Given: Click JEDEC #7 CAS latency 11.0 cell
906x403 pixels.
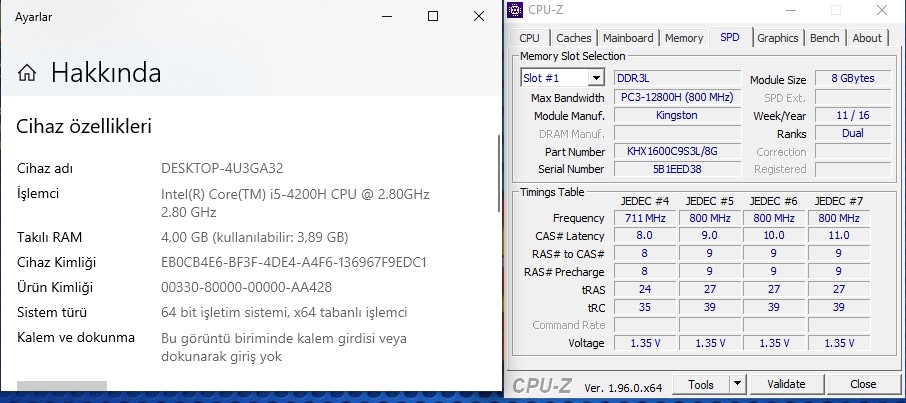Looking at the screenshot, I should tap(839, 235).
